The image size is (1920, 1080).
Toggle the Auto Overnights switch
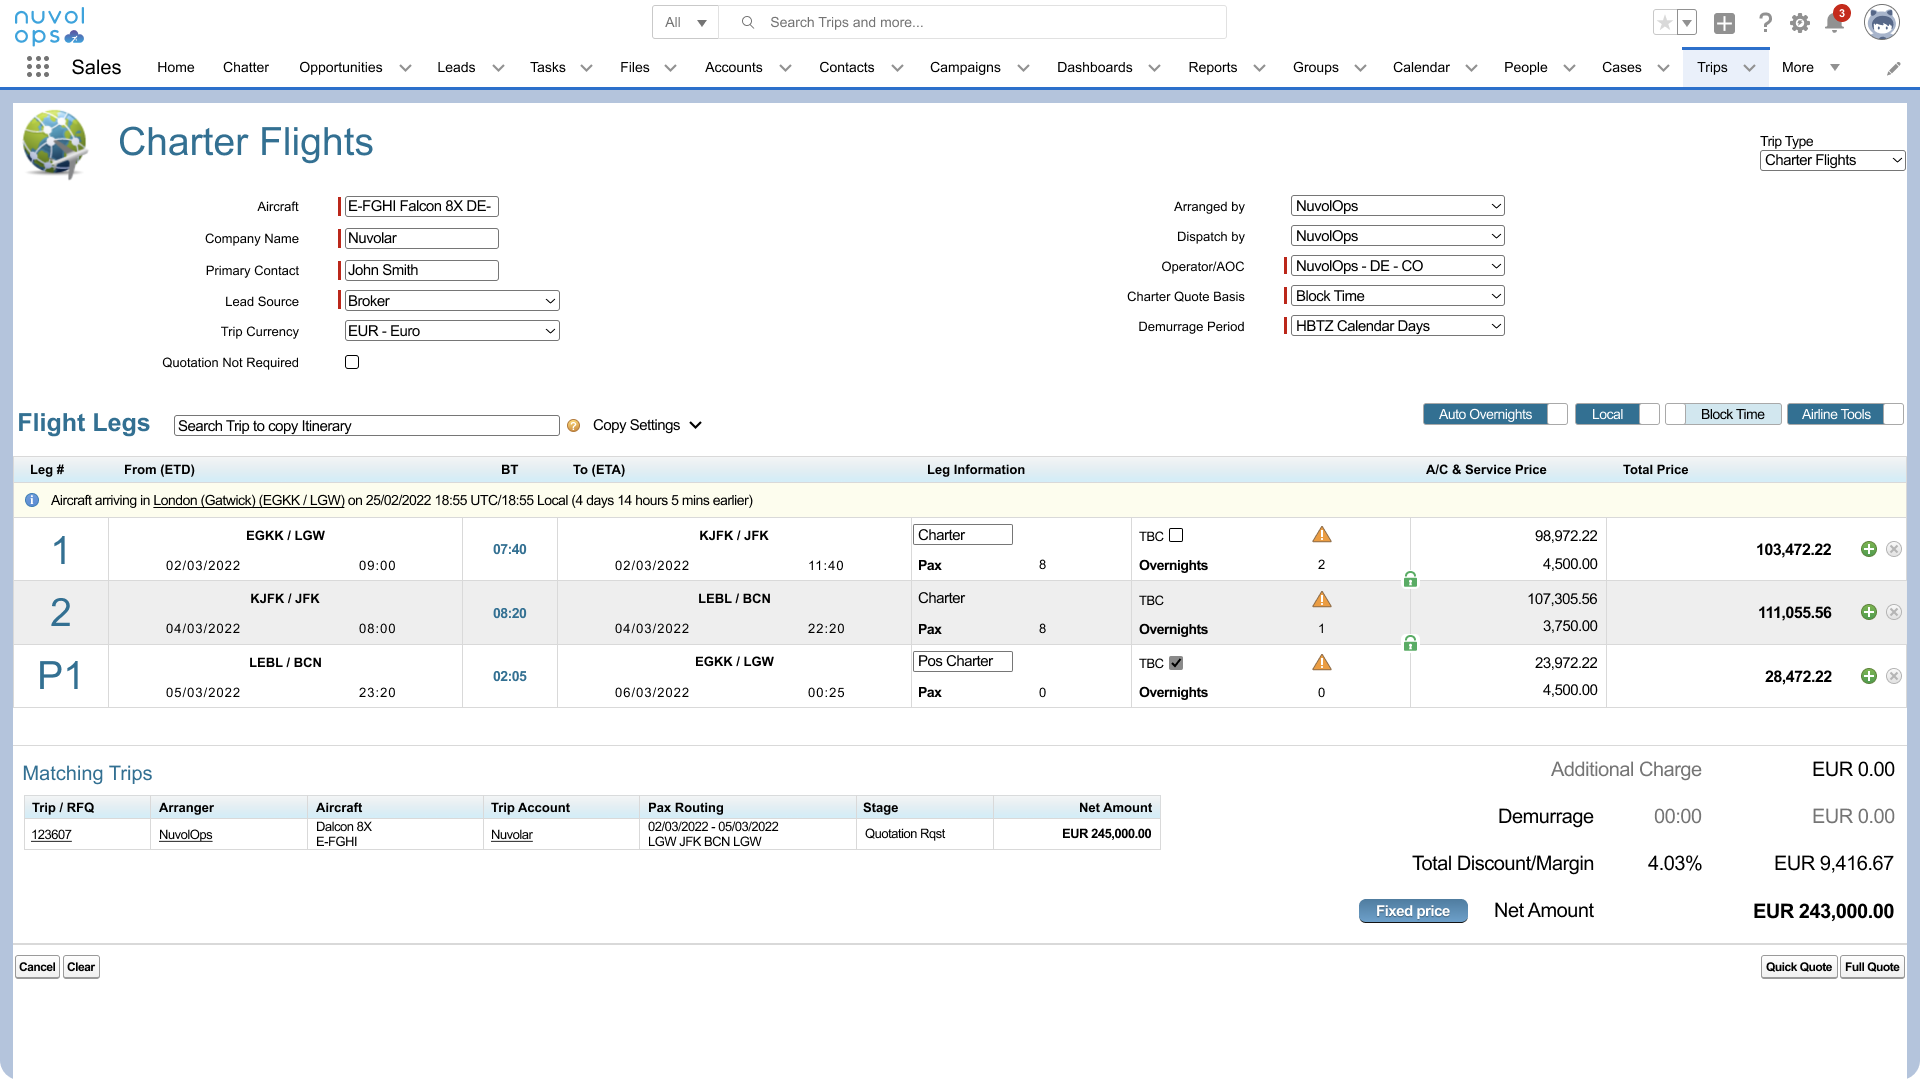click(1495, 414)
